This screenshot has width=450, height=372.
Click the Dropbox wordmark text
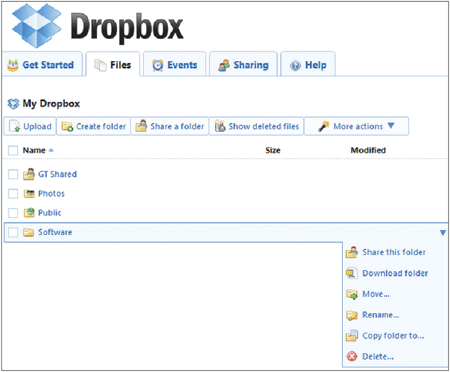127,28
